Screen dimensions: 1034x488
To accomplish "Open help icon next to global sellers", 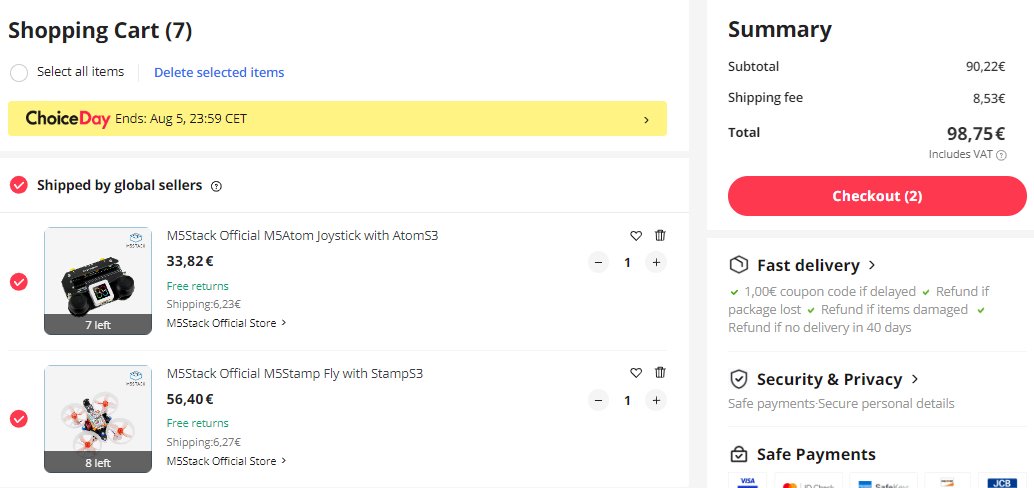I will (x=216, y=186).
